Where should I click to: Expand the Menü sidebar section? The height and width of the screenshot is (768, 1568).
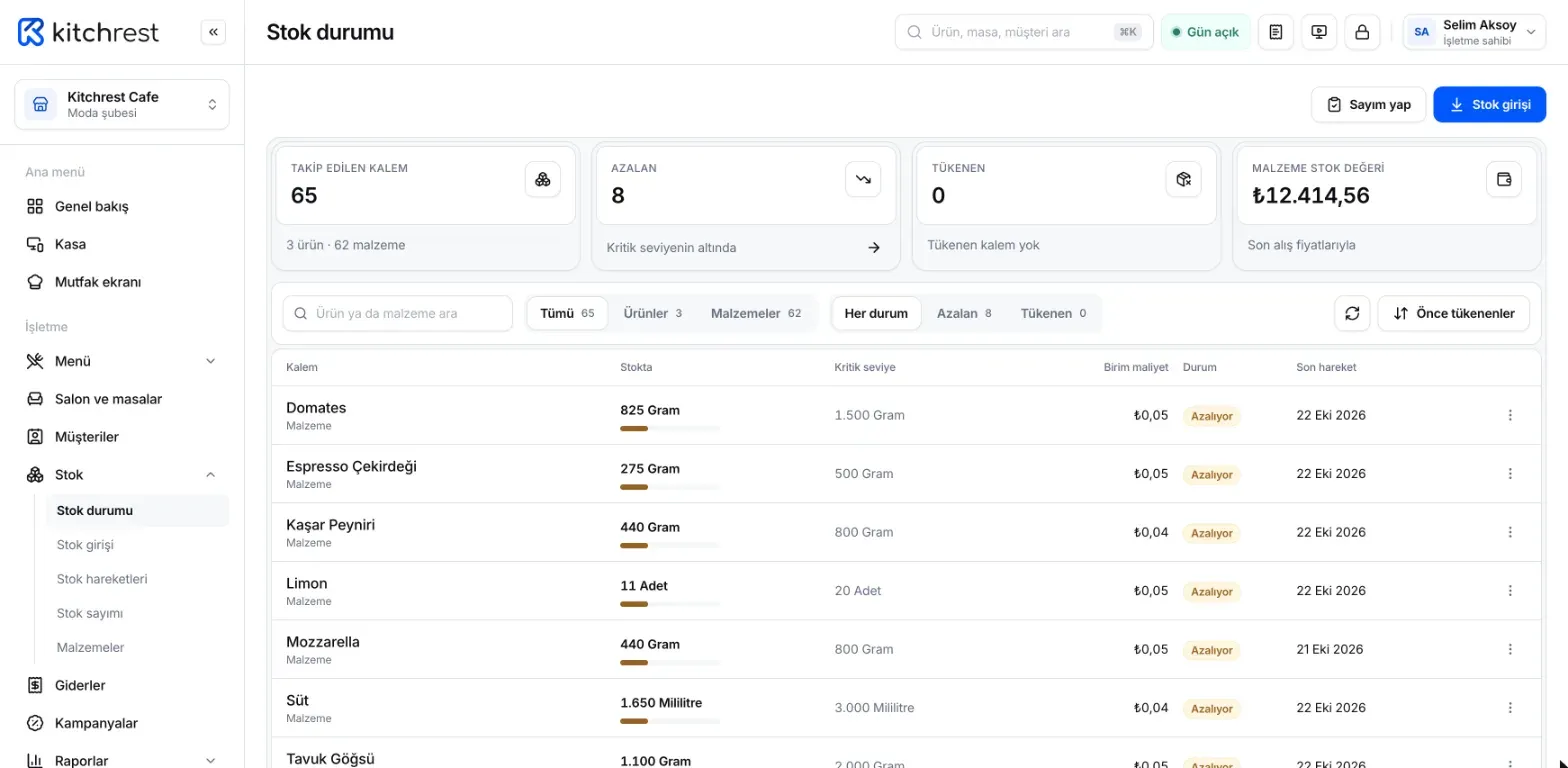click(x=122, y=361)
